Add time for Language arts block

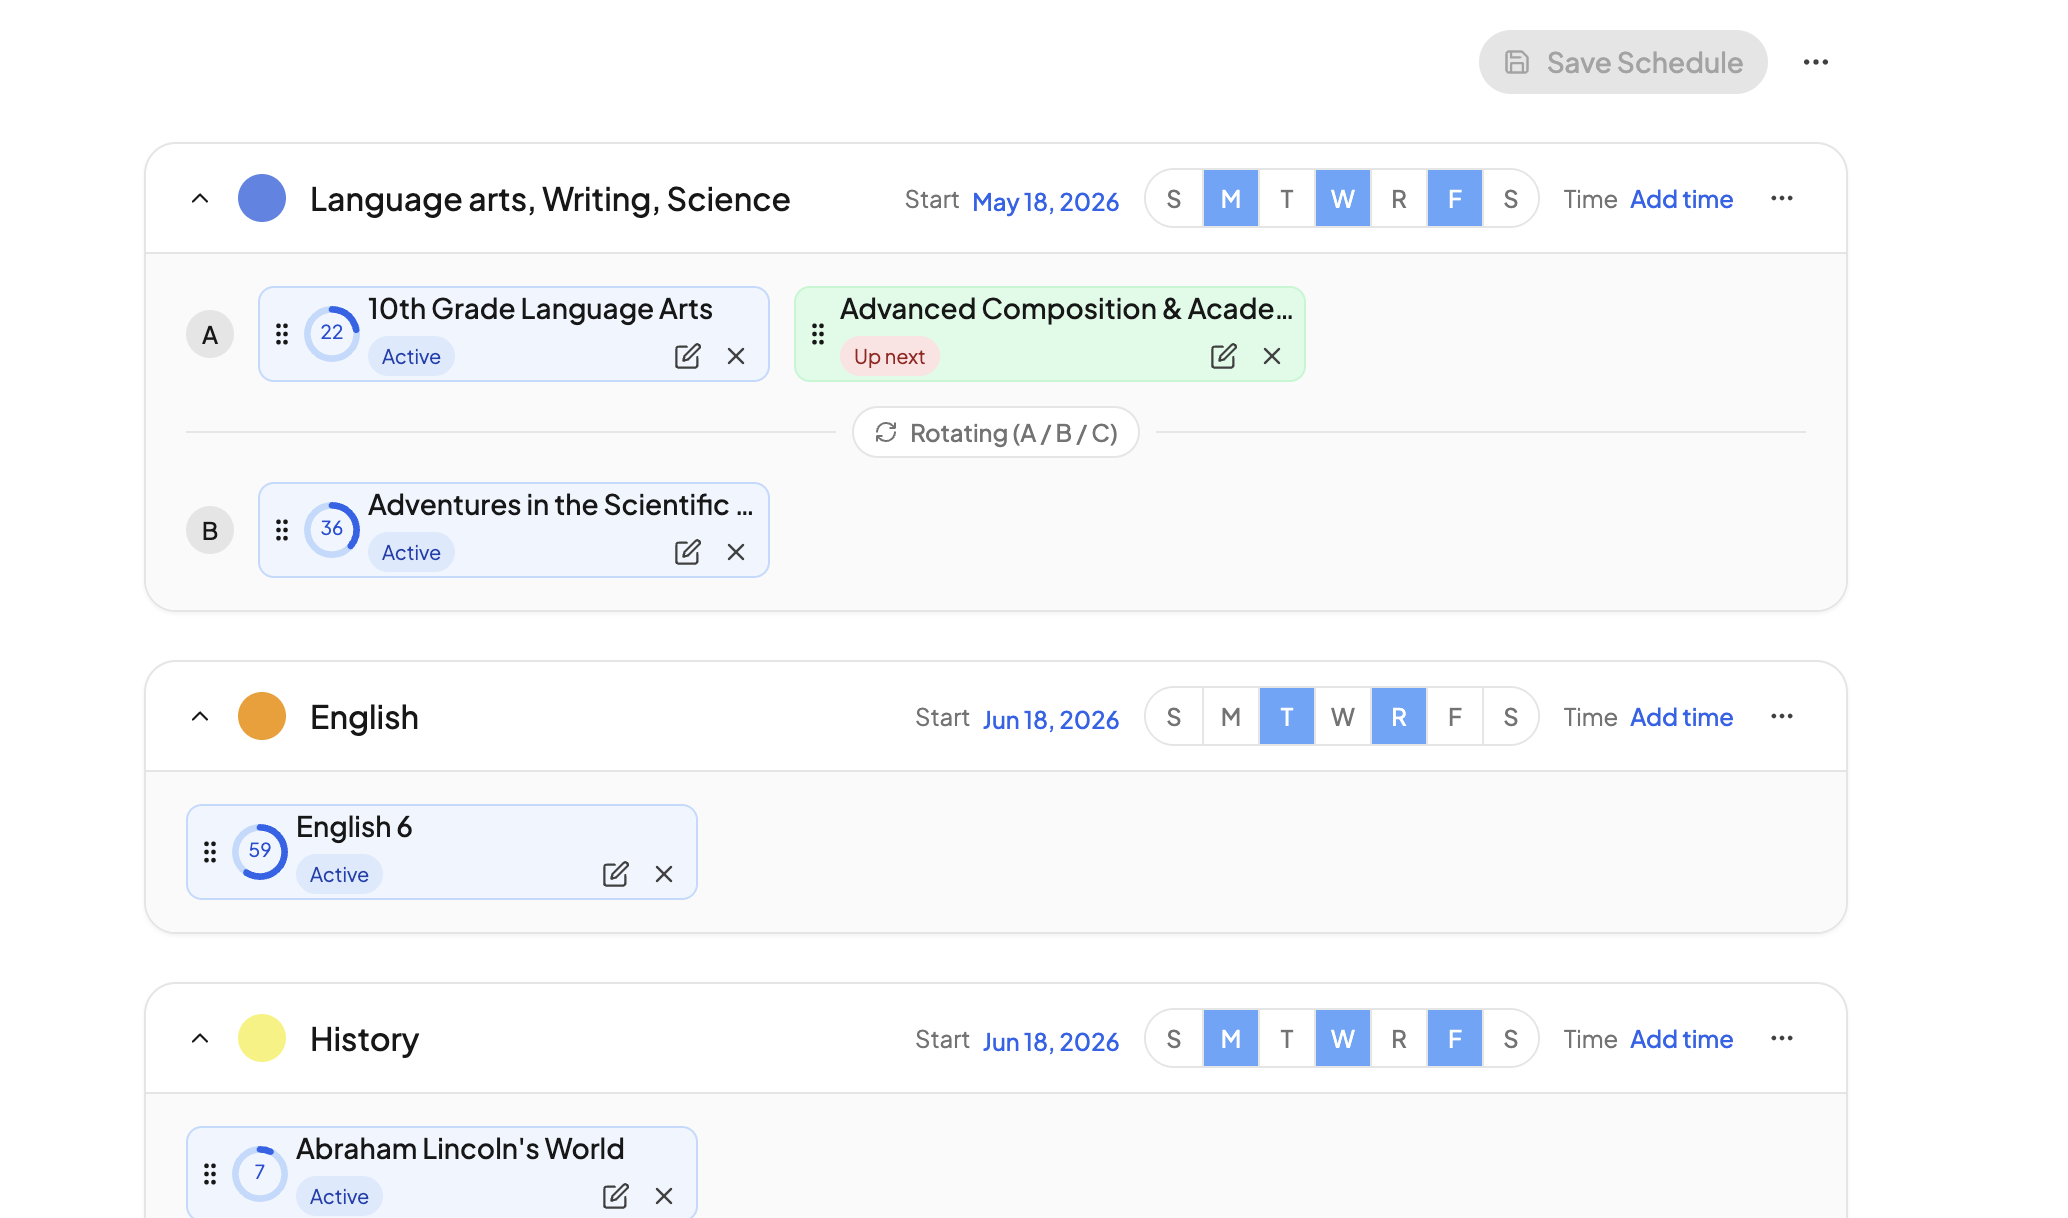coord(1681,199)
